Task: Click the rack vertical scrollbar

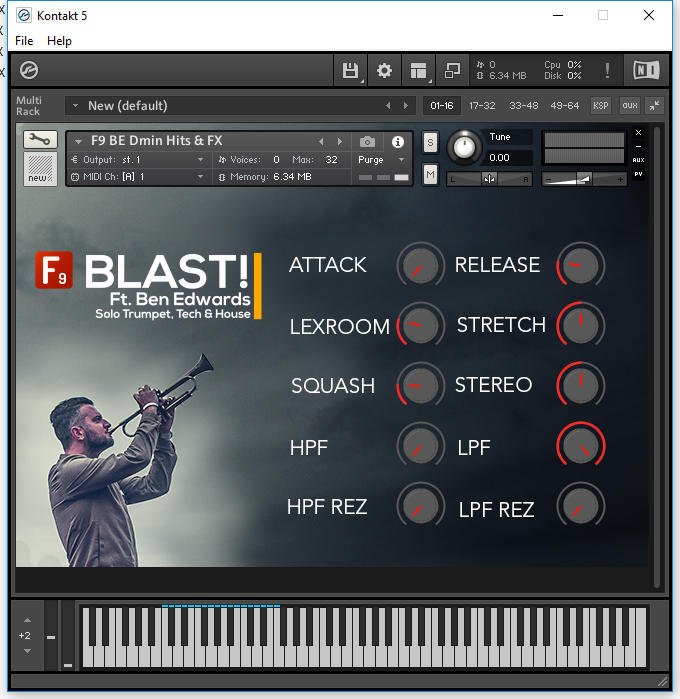Action: [656, 357]
